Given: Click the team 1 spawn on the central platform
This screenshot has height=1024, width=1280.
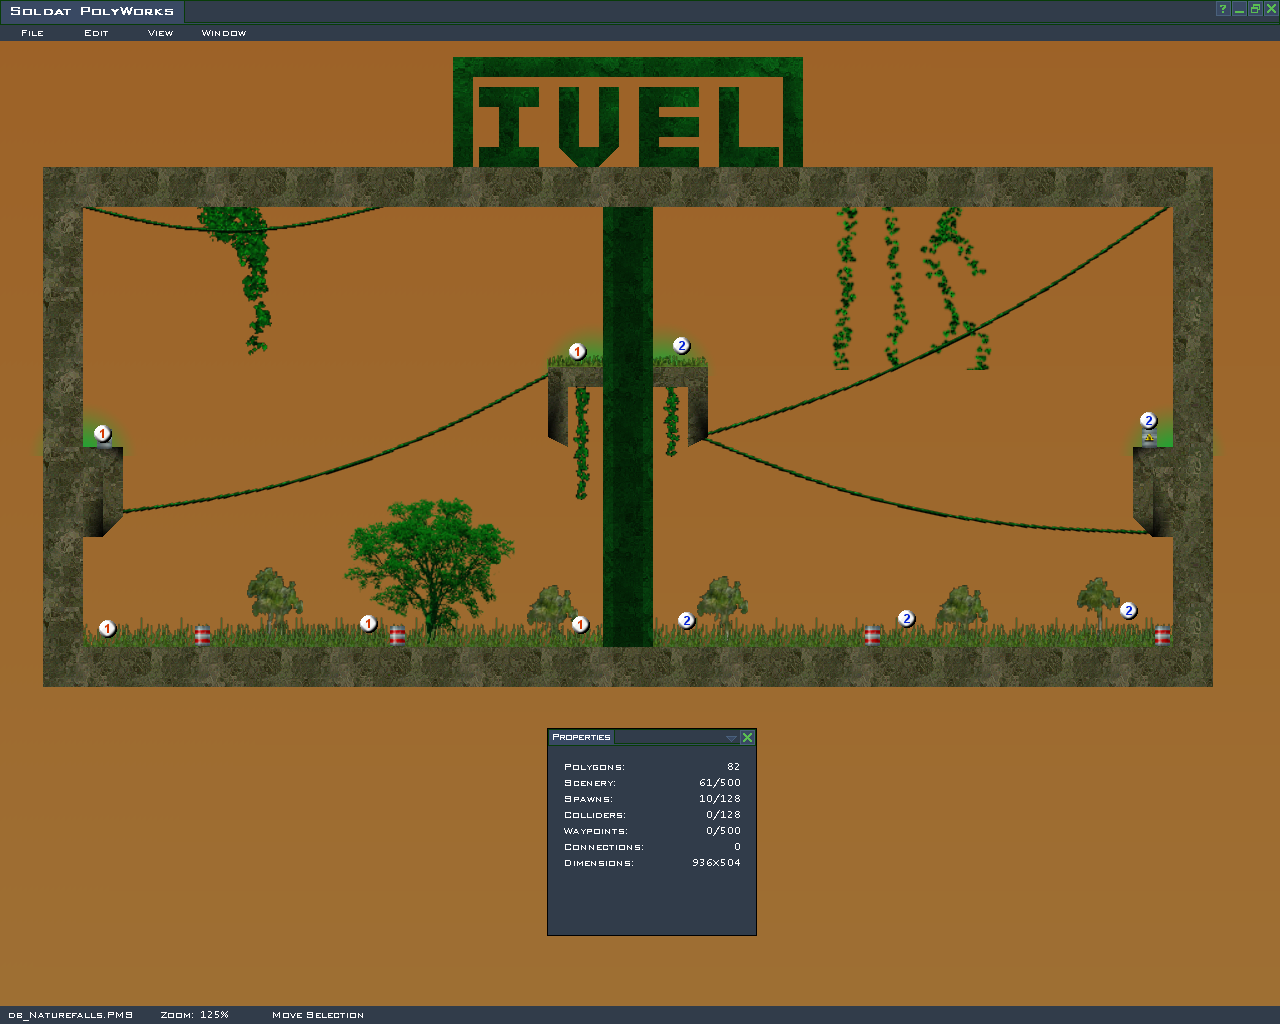Looking at the screenshot, I should [x=577, y=351].
